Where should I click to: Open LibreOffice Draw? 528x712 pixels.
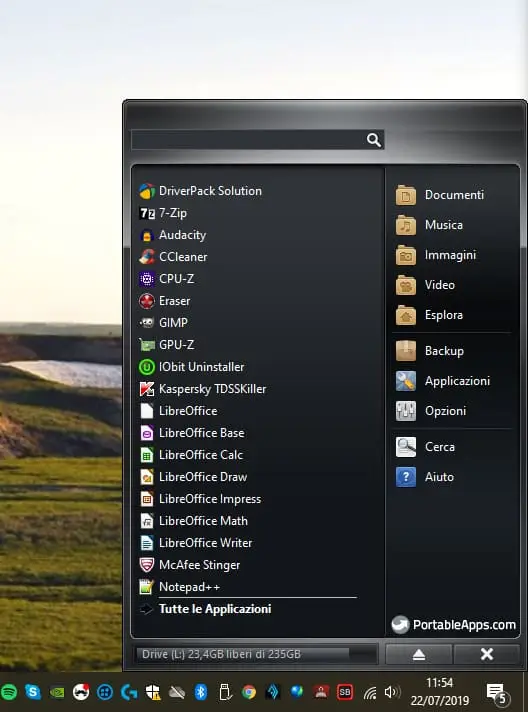pos(193,477)
